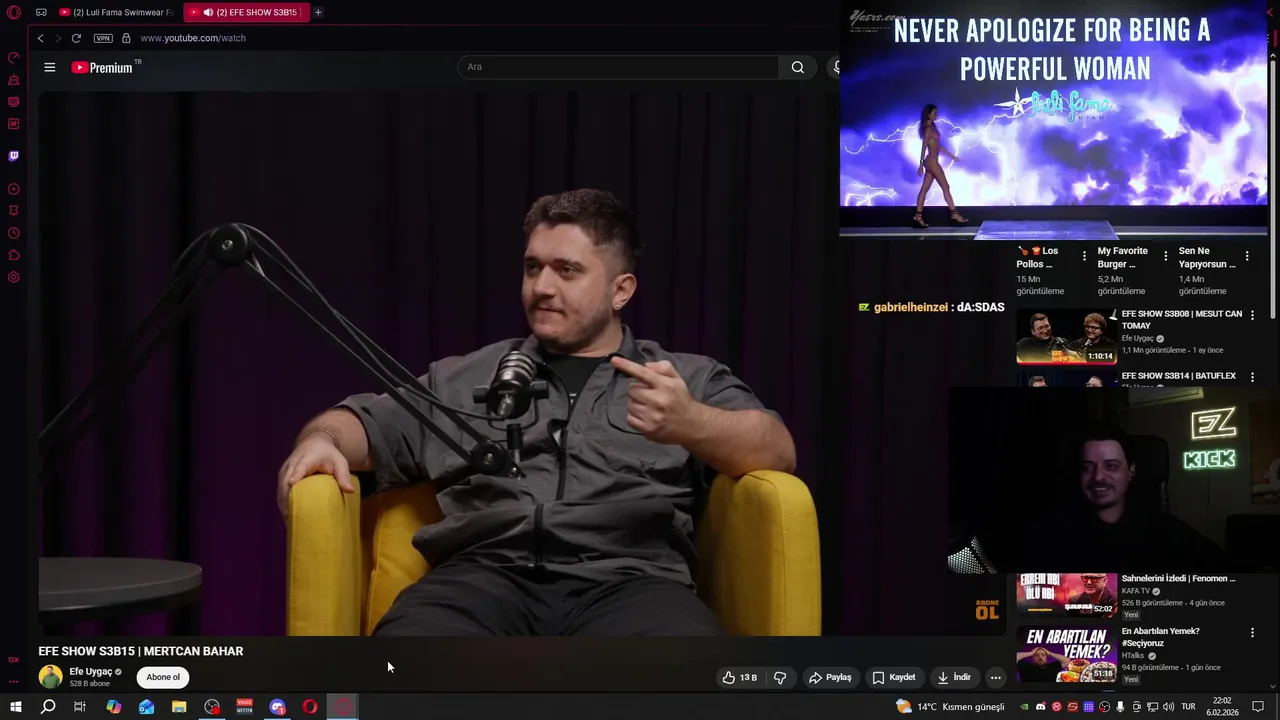The height and width of the screenshot is (720, 1280).
Task: Open Opera browser taskbar icon
Action: tap(310, 707)
